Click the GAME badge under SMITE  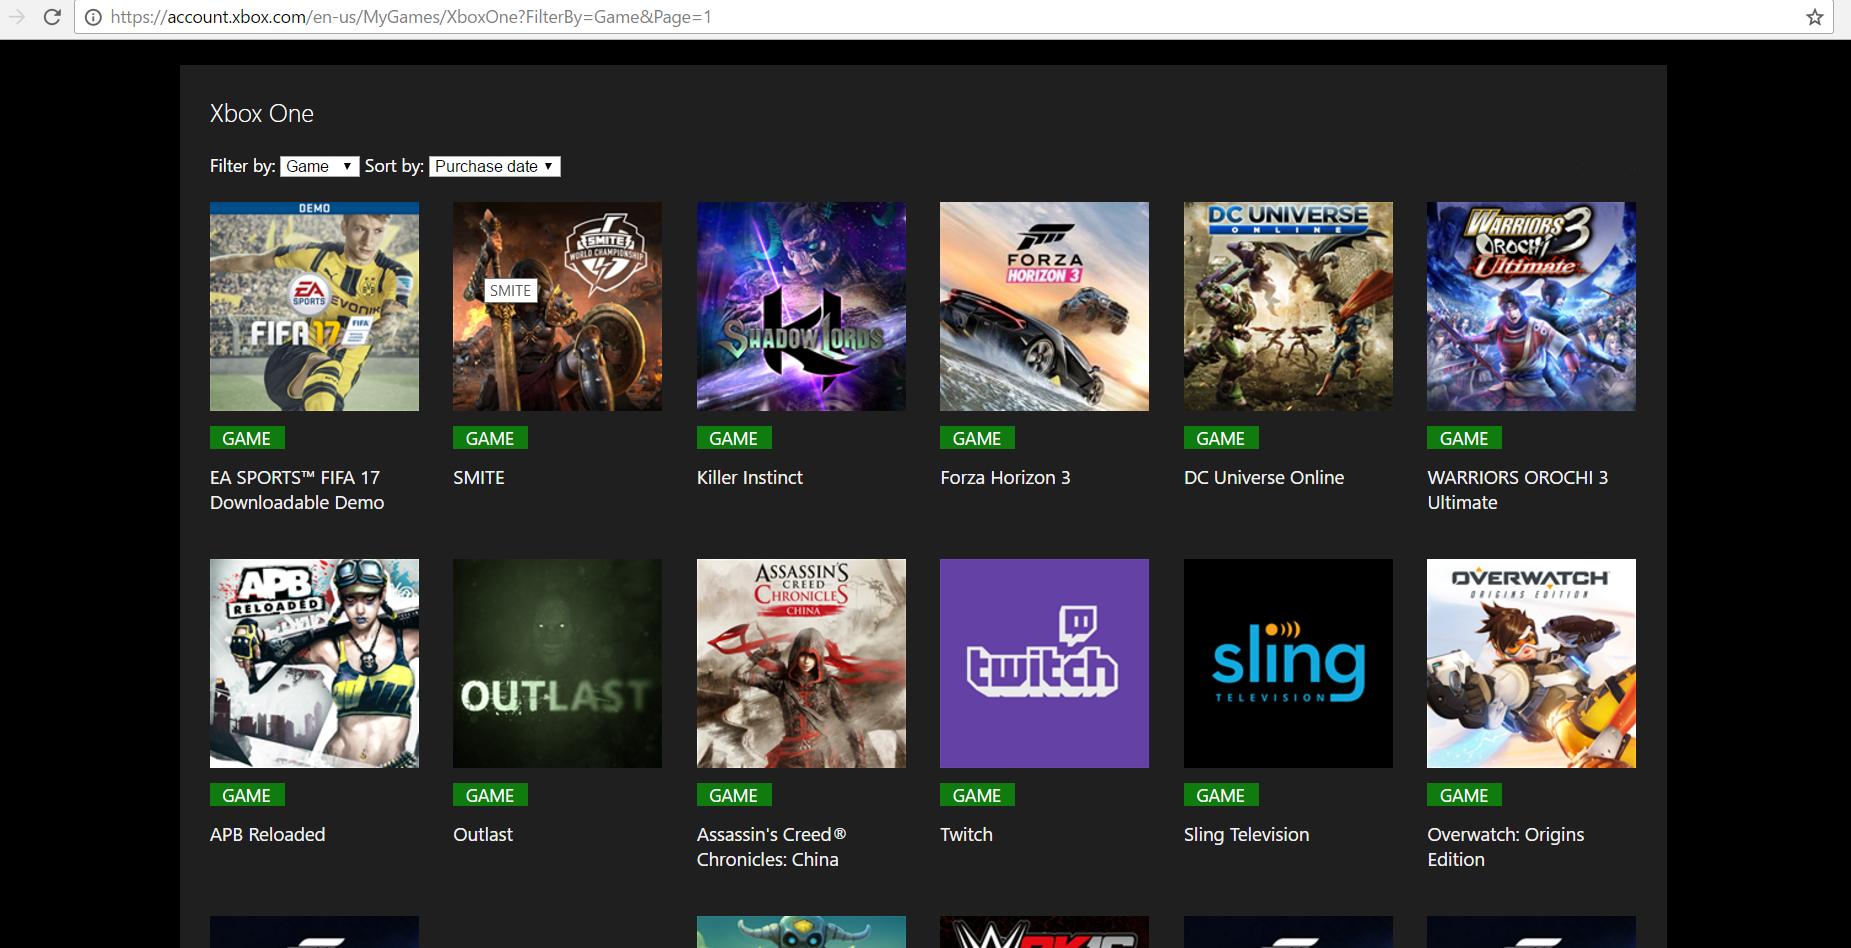click(x=490, y=438)
